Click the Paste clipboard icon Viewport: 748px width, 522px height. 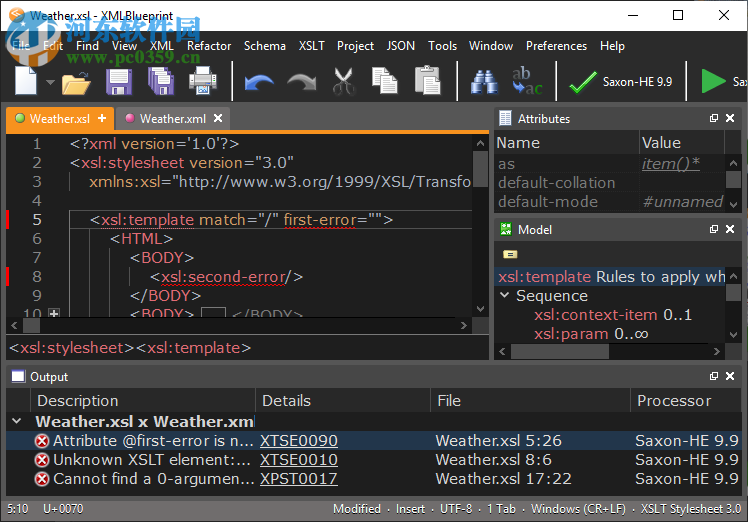[427, 83]
